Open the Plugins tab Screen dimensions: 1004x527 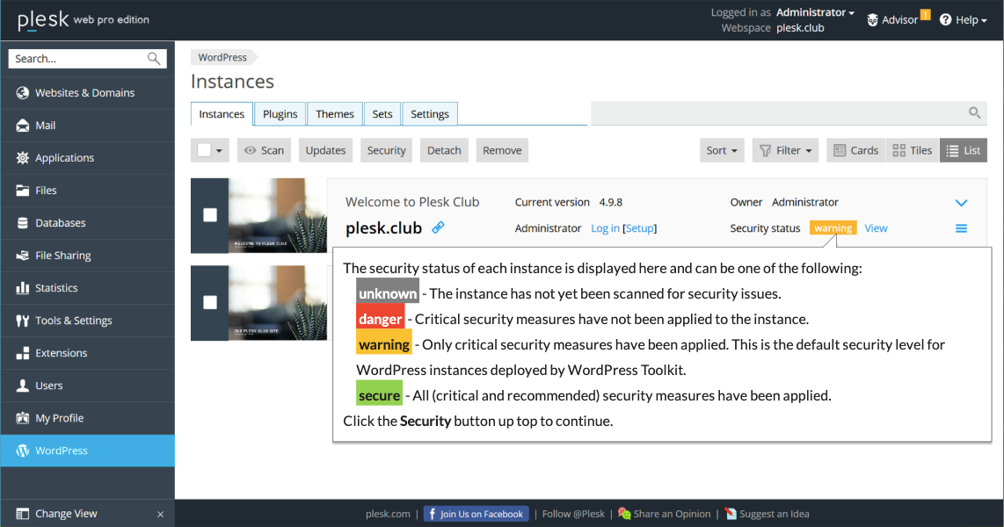pos(280,114)
